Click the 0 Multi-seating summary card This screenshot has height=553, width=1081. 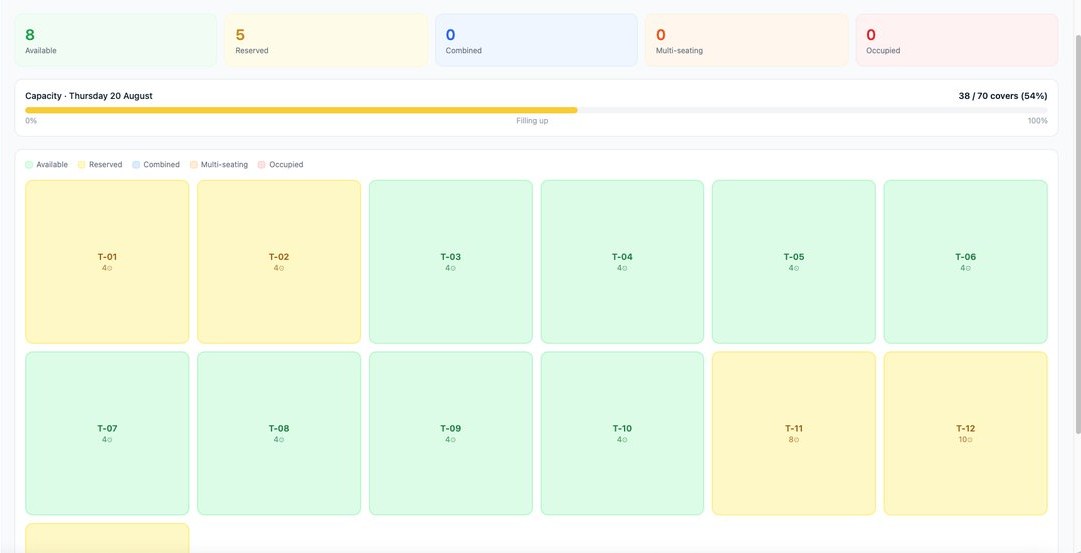point(747,41)
